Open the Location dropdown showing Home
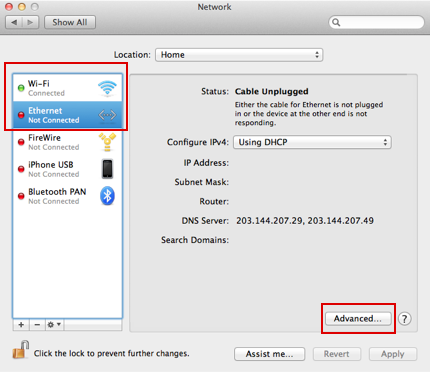This screenshot has height=372, width=430. click(239, 55)
